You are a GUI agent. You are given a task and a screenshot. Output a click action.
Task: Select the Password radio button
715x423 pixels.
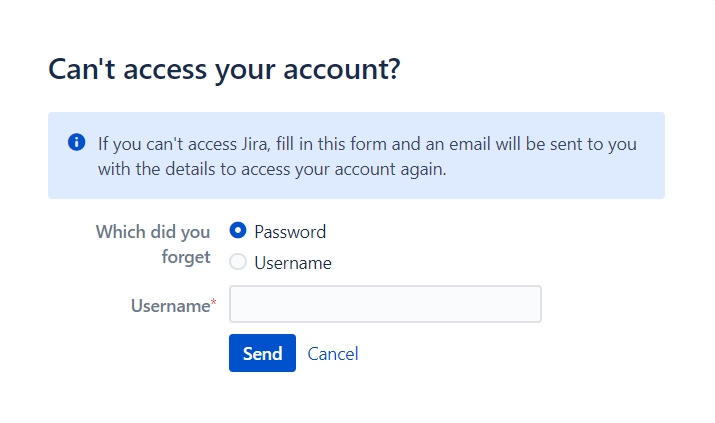[x=238, y=231]
